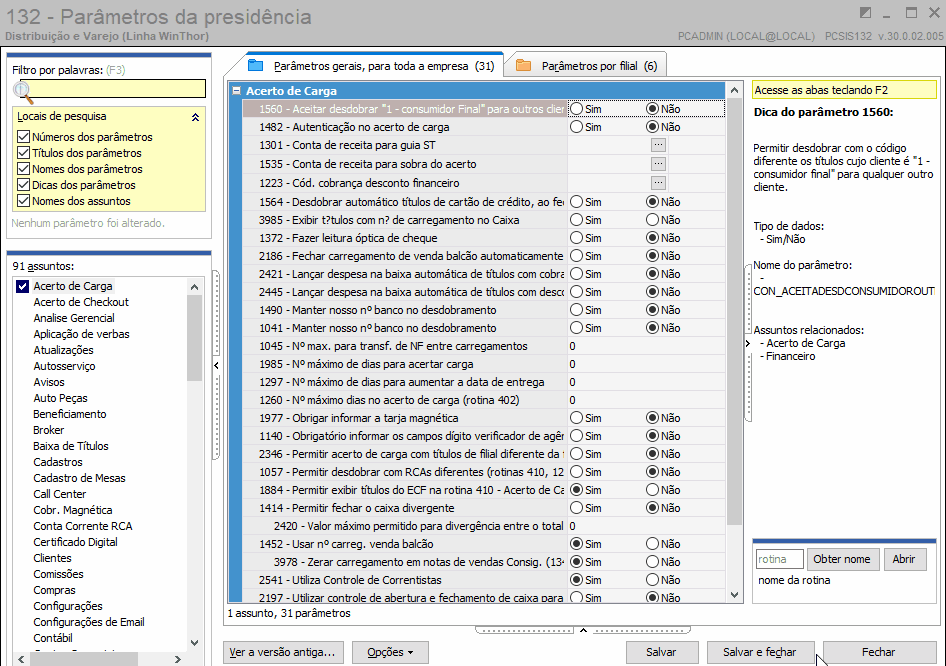This screenshot has height=666, width=946.
Task: Click the bottom splitter up arrow
Action: coord(583,630)
